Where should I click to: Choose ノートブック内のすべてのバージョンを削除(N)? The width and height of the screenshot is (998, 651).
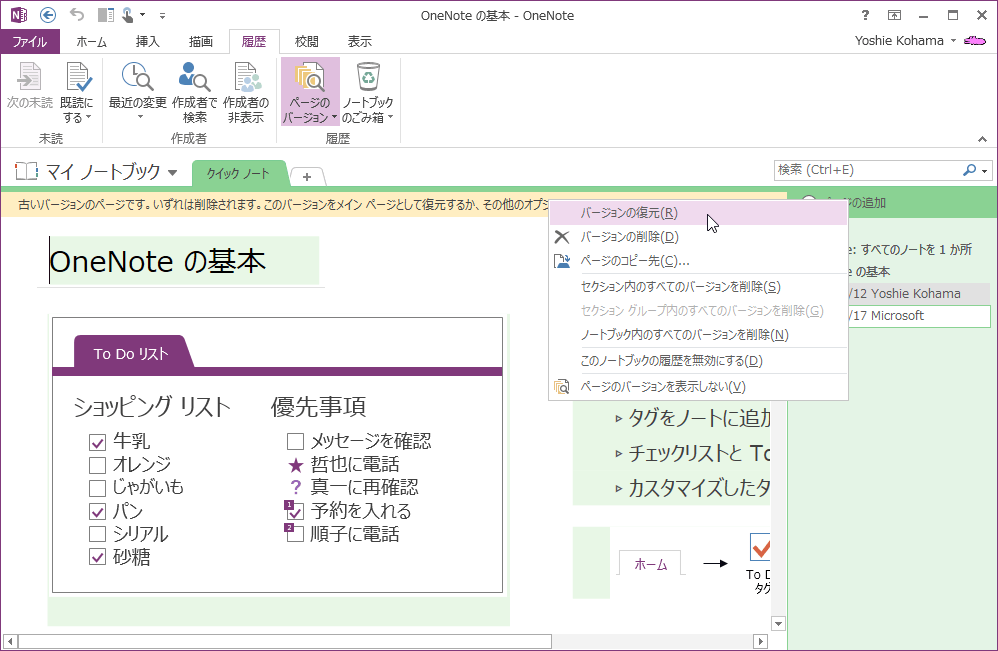tap(698, 335)
